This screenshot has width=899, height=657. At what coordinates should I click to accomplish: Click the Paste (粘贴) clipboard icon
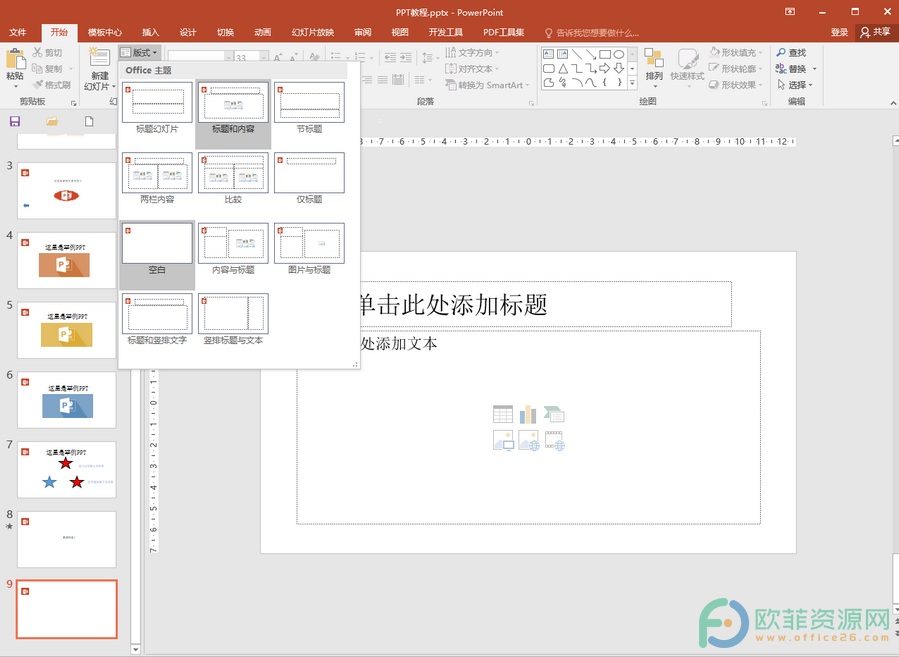point(15,59)
